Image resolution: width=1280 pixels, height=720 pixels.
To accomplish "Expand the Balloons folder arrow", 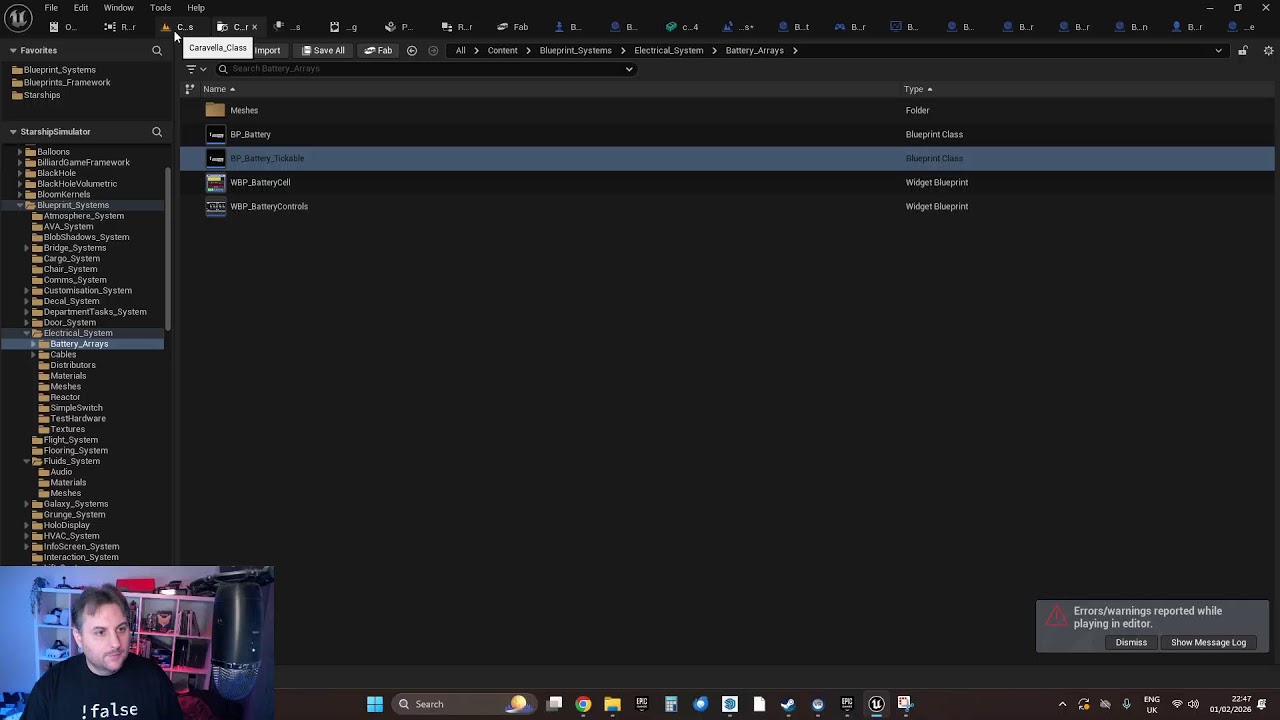I will [20, 152].
